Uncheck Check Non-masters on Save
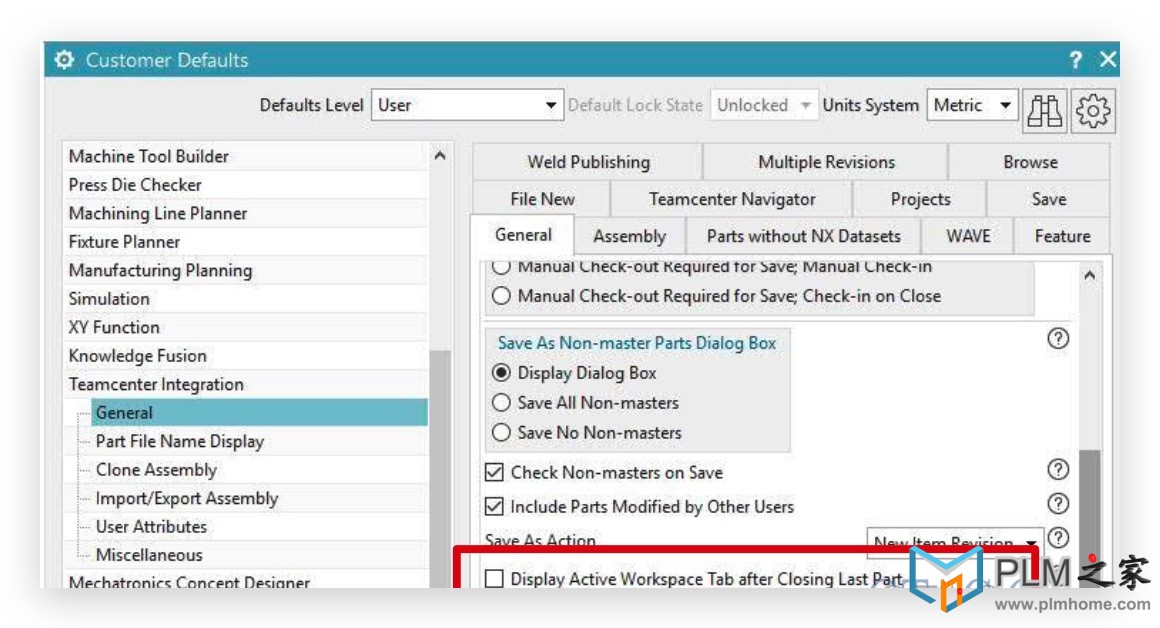The height and width of the screenshot is (628, 1160). click(x=494, y=472)
